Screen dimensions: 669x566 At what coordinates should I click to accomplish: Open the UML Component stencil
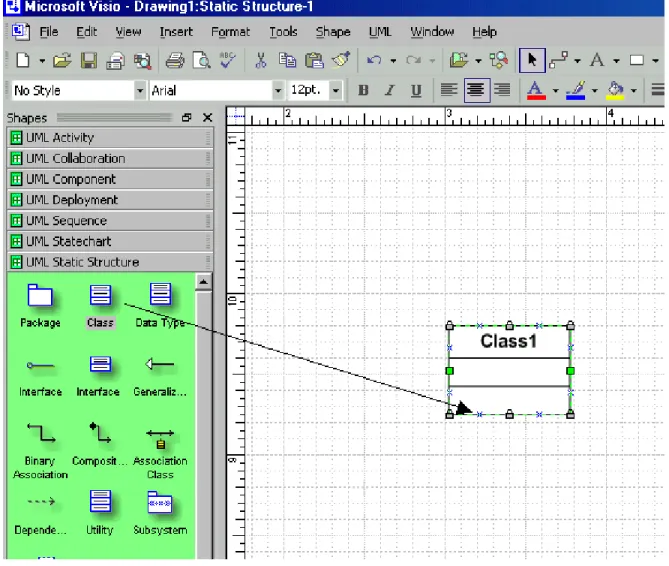[x=110, y=179]
